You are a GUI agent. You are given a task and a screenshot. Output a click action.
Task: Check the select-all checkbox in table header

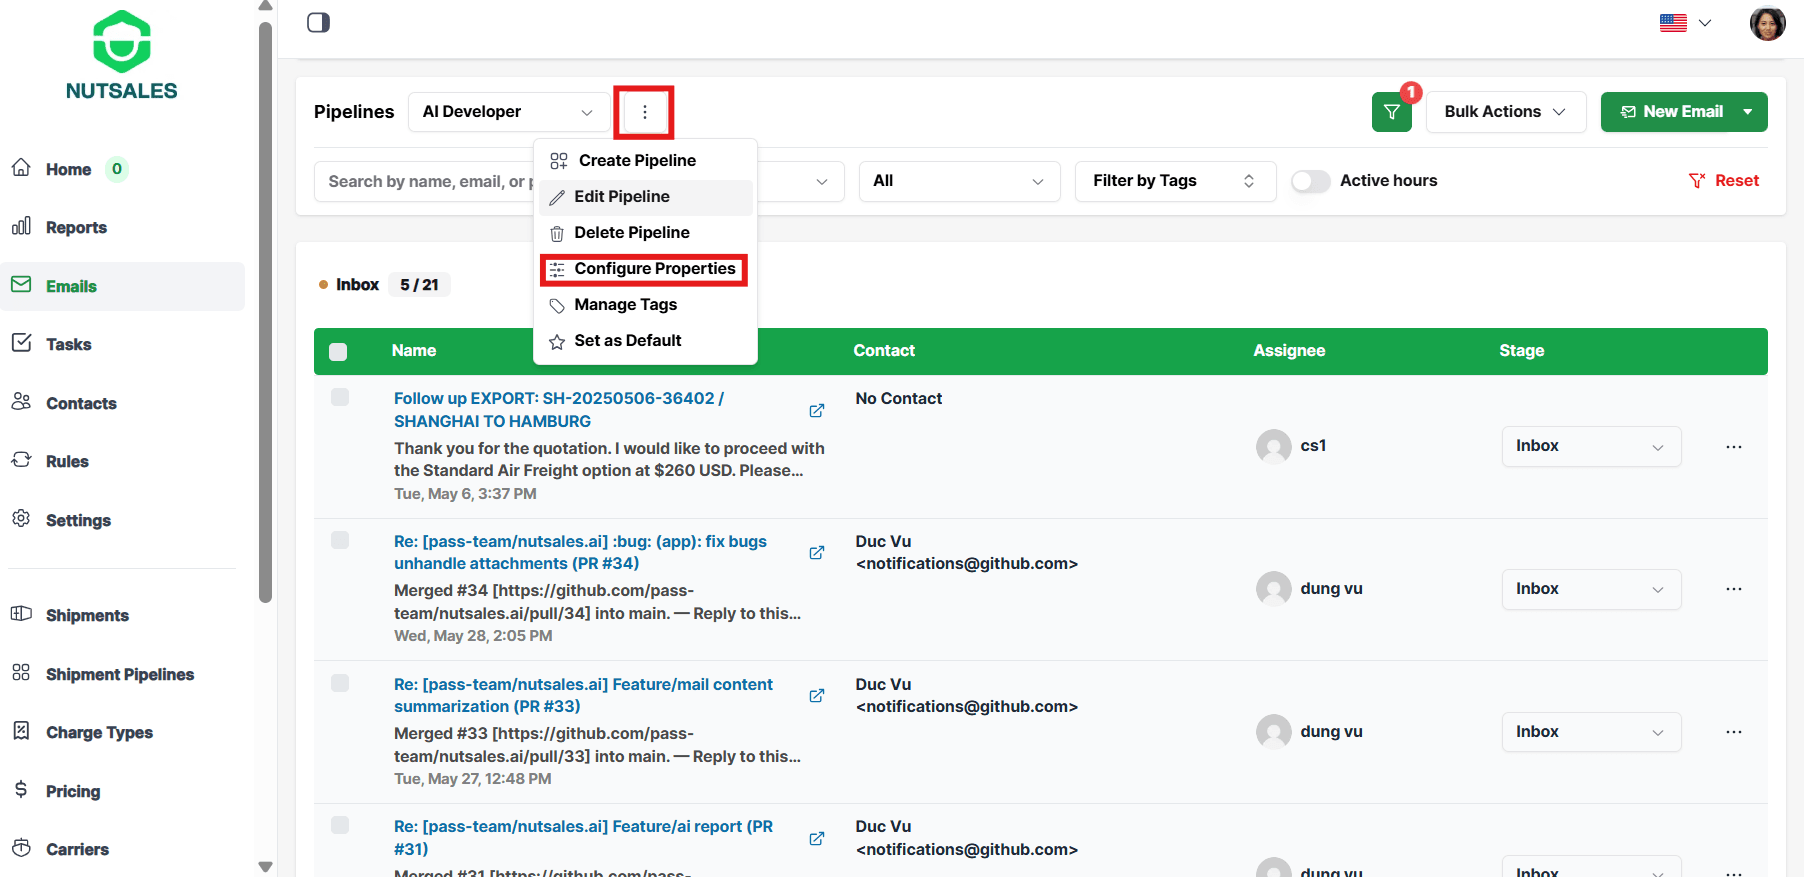click(x=338, y=351)
